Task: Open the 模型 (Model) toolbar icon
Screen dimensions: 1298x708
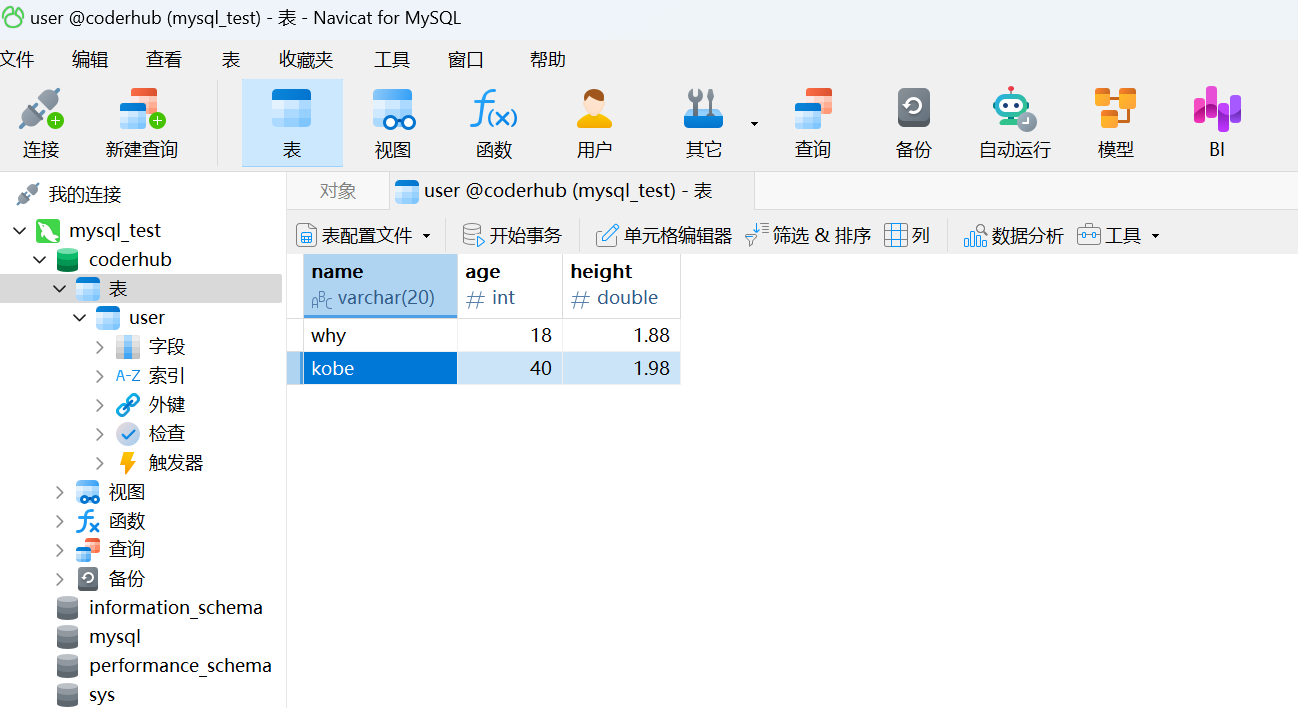Action: coord(1115,110)
